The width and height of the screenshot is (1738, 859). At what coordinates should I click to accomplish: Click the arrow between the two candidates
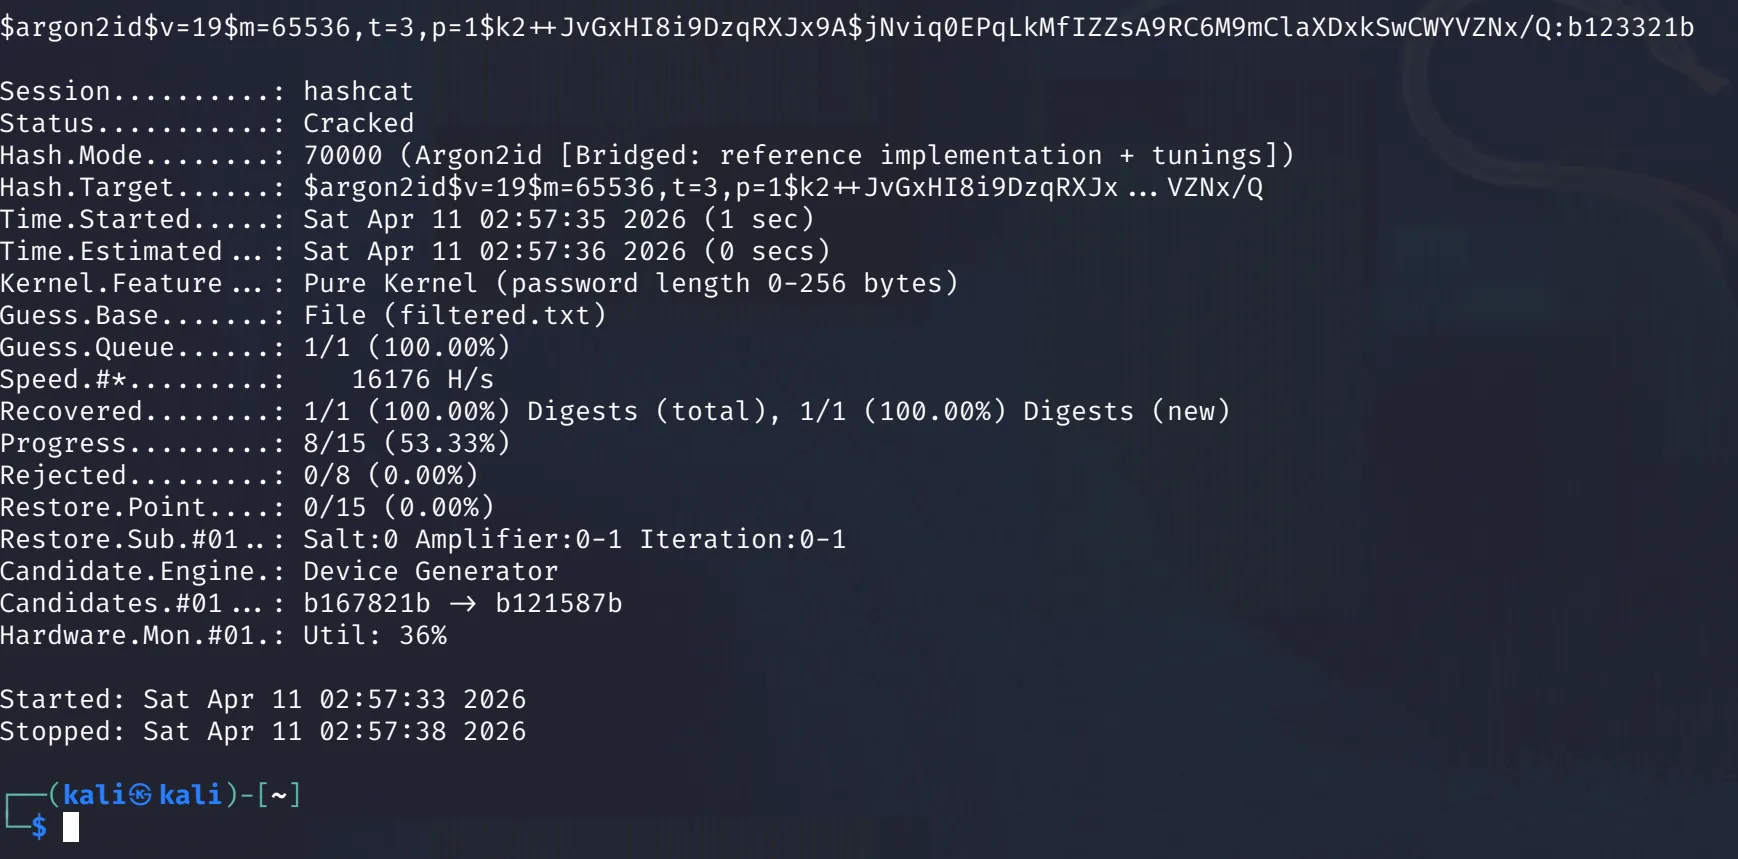pos(462,603)
